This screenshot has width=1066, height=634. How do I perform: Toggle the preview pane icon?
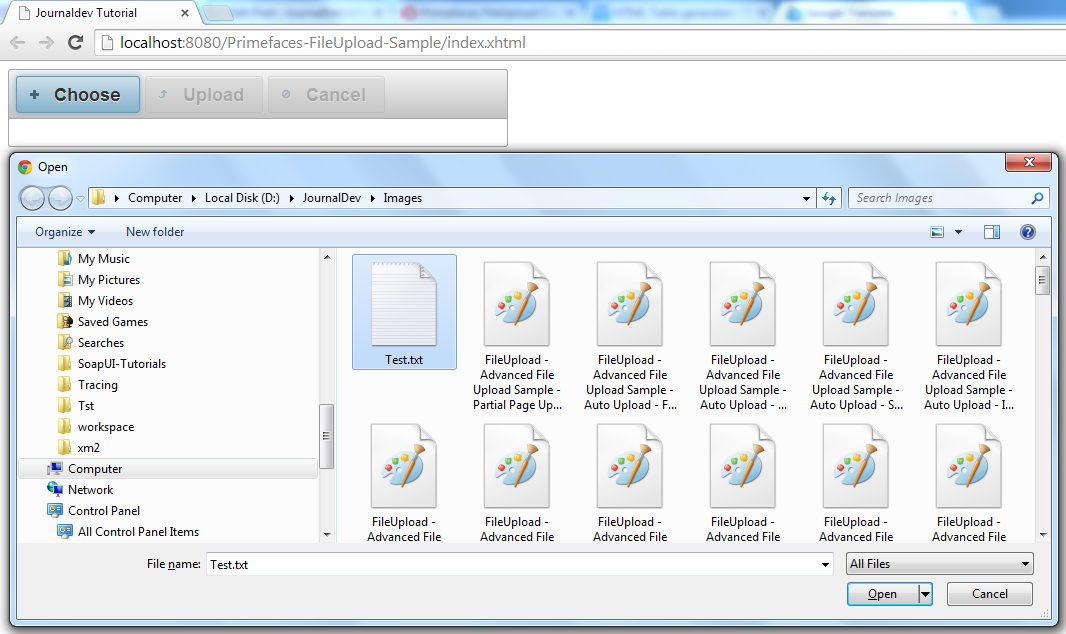[991, 232]
